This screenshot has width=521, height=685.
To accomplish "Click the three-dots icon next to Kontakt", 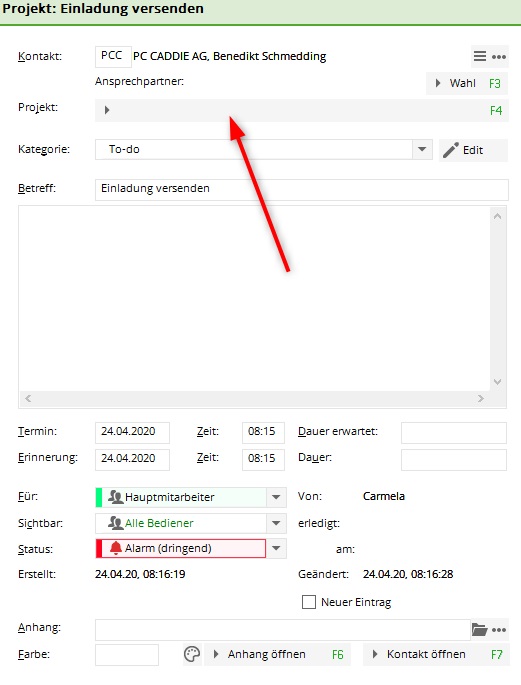I will [x=499, y=57].
